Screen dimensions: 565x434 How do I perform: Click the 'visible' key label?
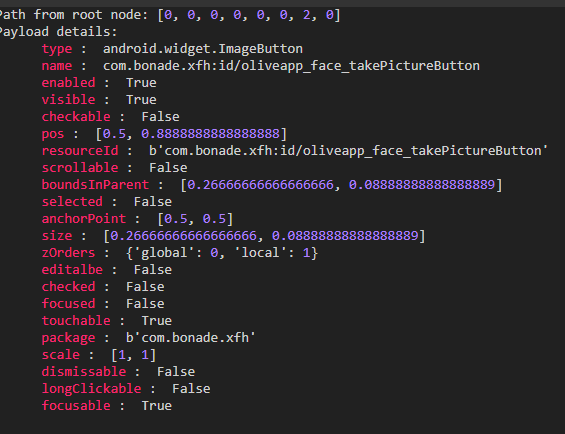68,100
